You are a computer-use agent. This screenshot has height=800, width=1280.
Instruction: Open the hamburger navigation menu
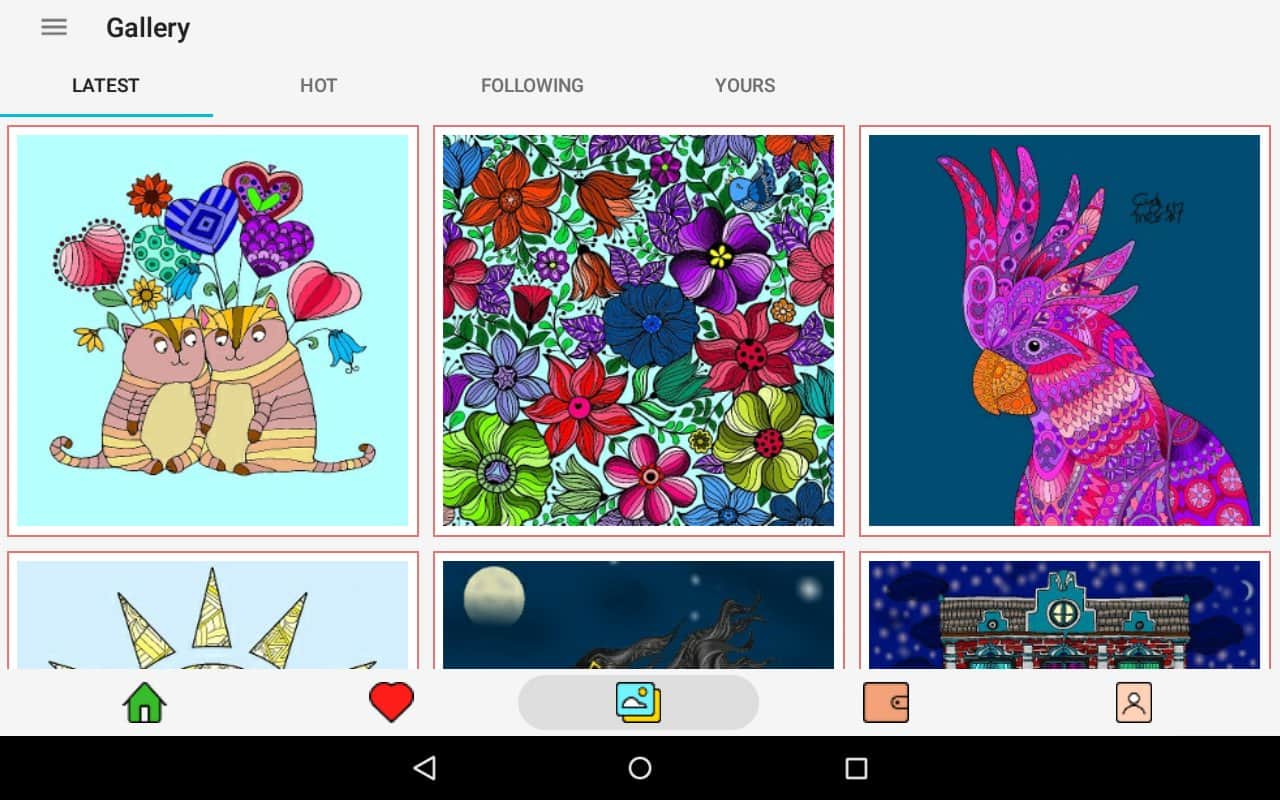tap(54, 28)
